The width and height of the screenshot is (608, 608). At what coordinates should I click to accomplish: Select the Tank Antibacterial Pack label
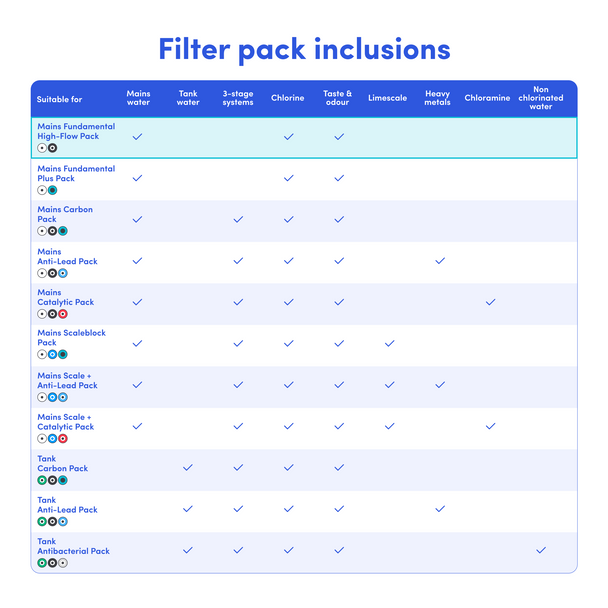pyautogui.click(x=73, y=546)
